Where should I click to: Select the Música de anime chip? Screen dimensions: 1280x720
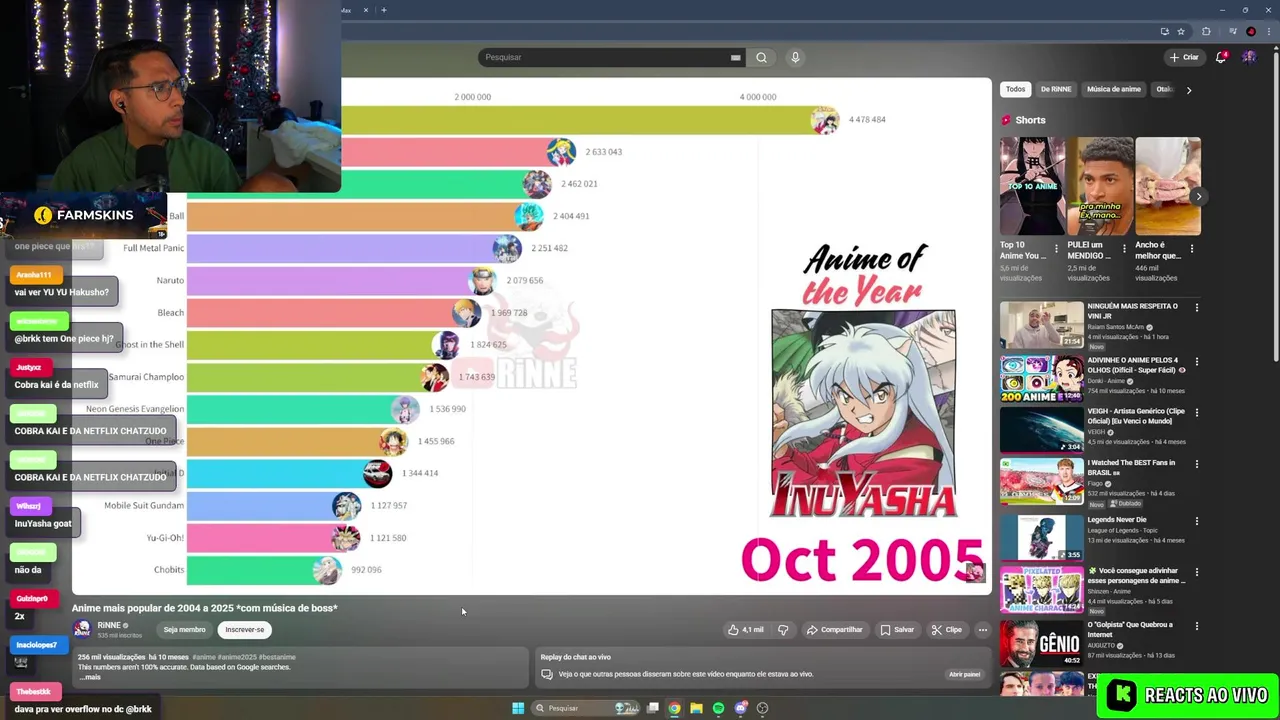[x=1114, y=89]
